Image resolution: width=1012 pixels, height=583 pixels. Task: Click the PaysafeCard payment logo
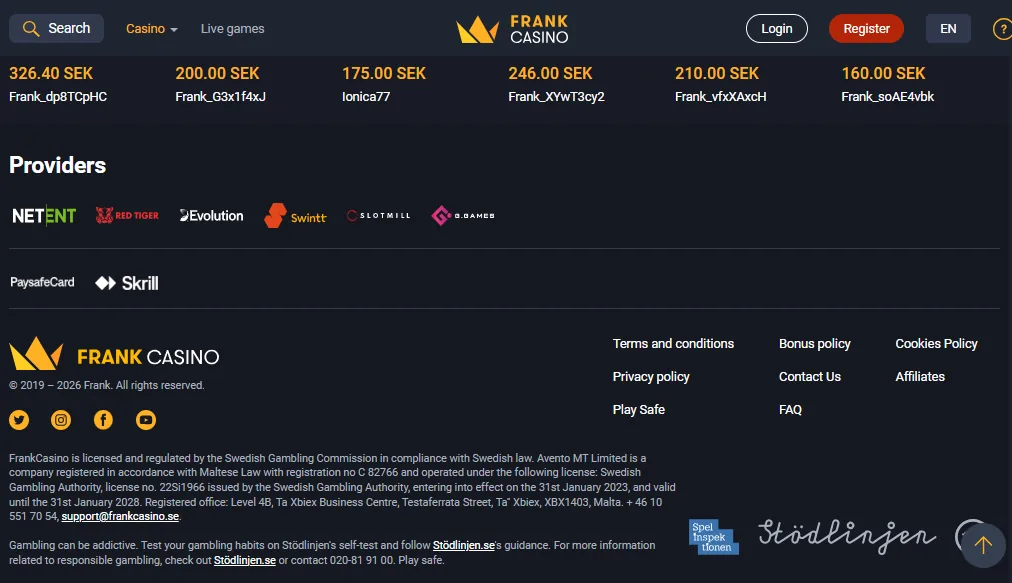tap(42, 282)
